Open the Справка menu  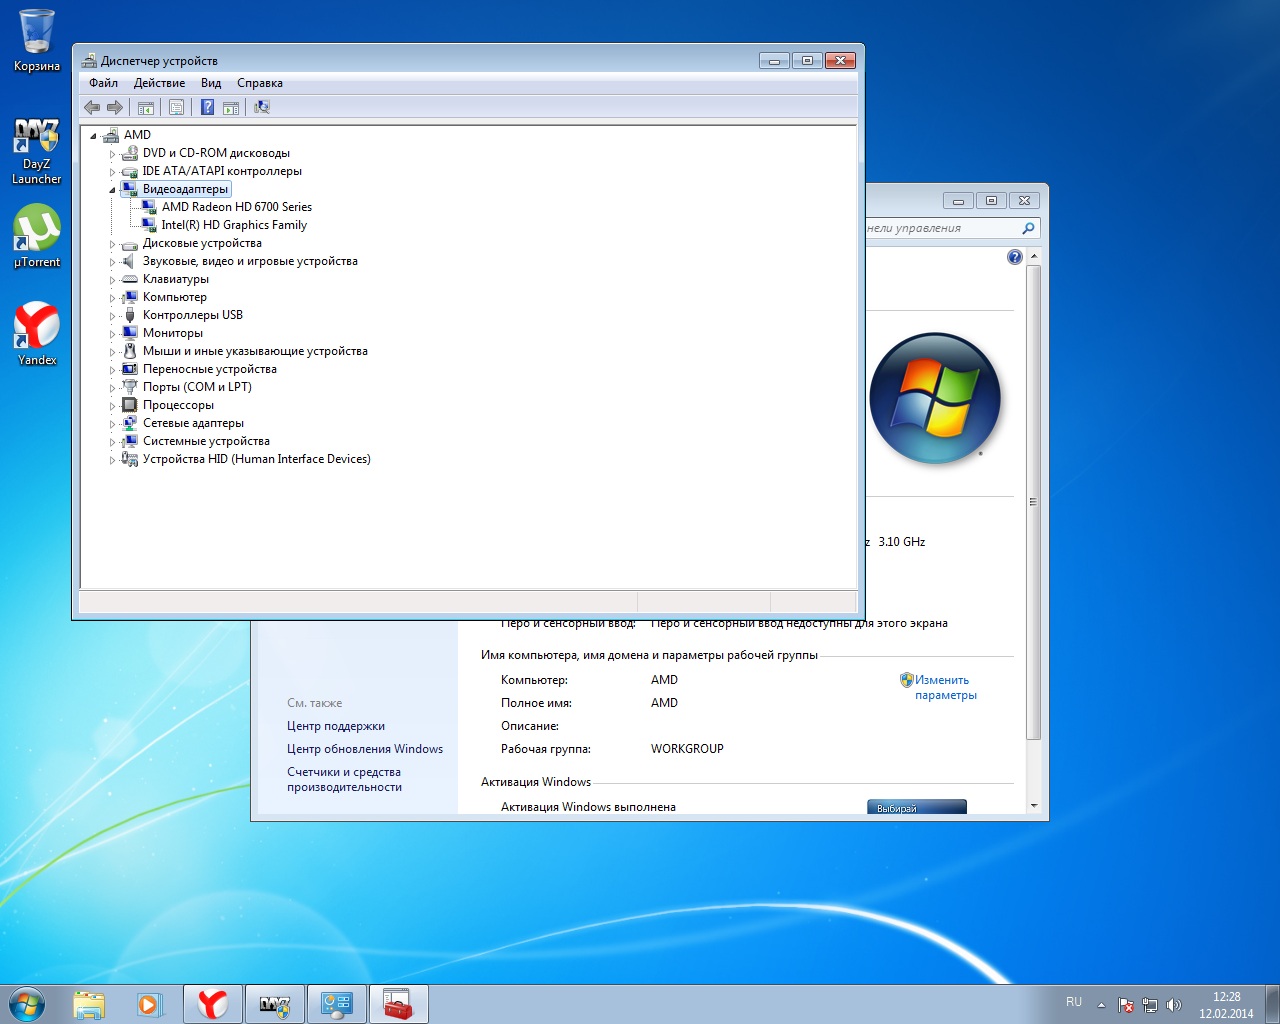[260, 83]
